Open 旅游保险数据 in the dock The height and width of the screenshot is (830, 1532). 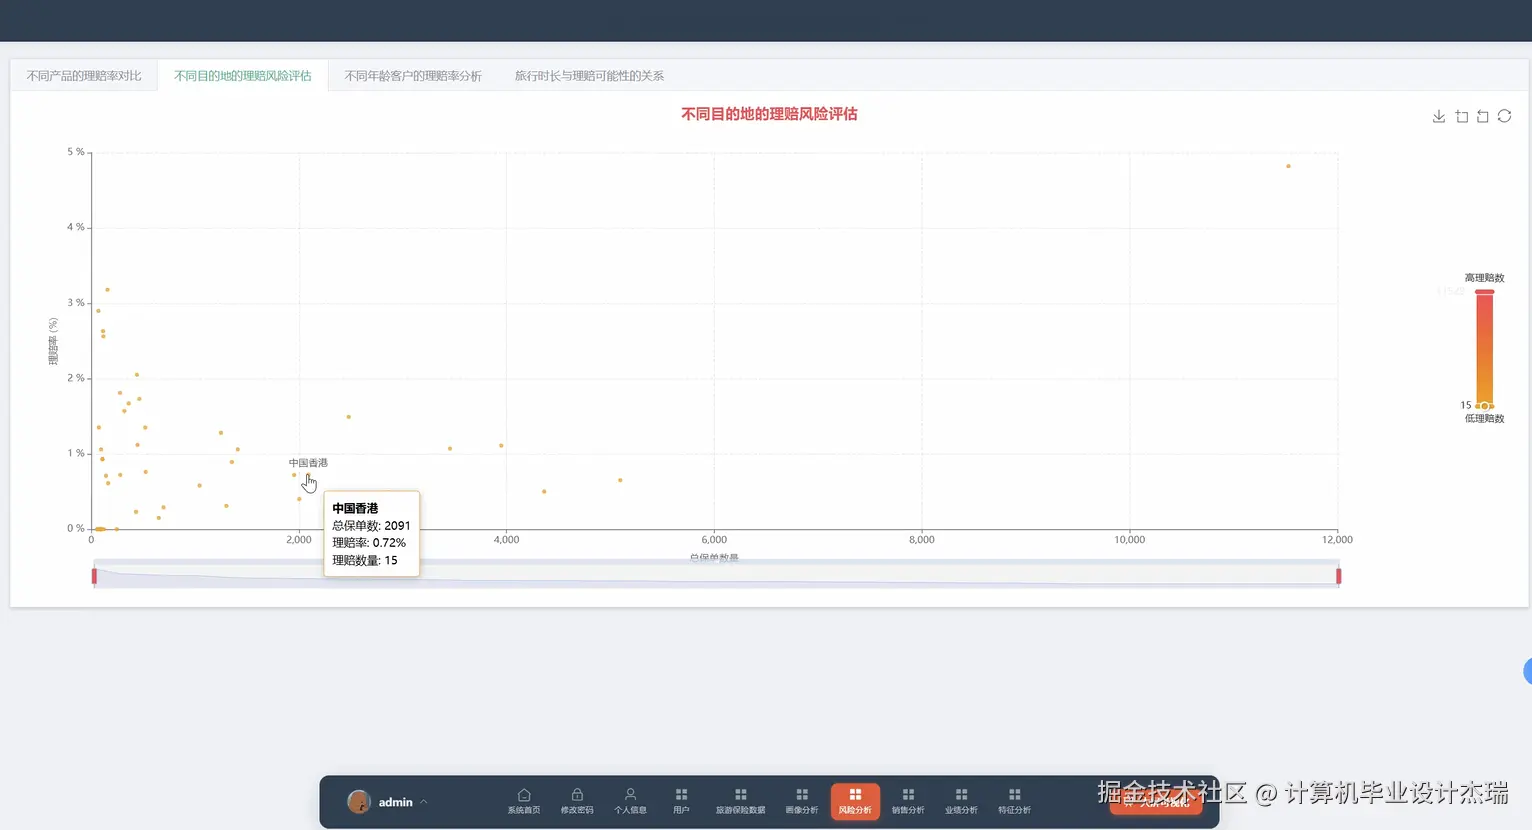[740, 801]
